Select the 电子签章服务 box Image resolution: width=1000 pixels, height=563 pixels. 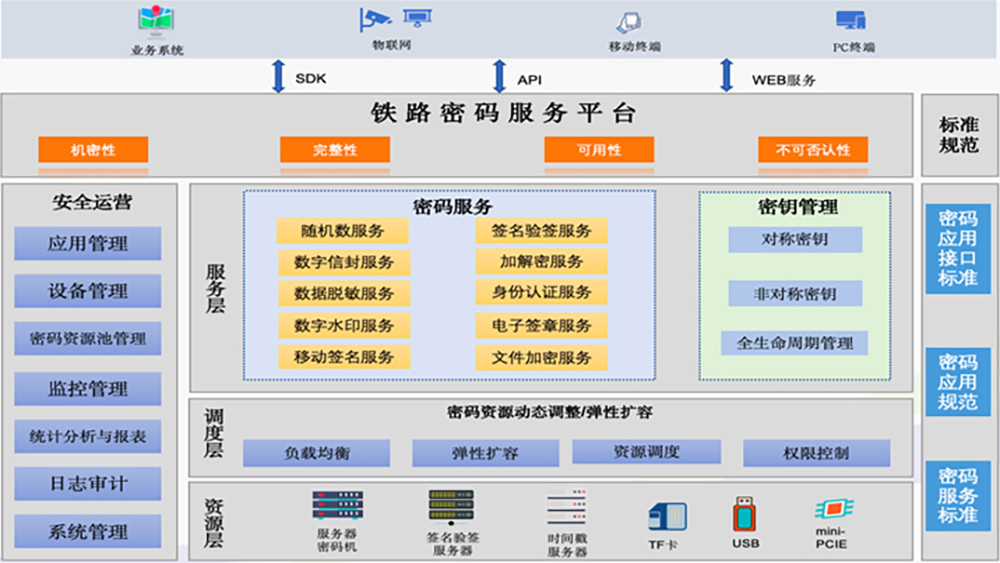[541, 325]
